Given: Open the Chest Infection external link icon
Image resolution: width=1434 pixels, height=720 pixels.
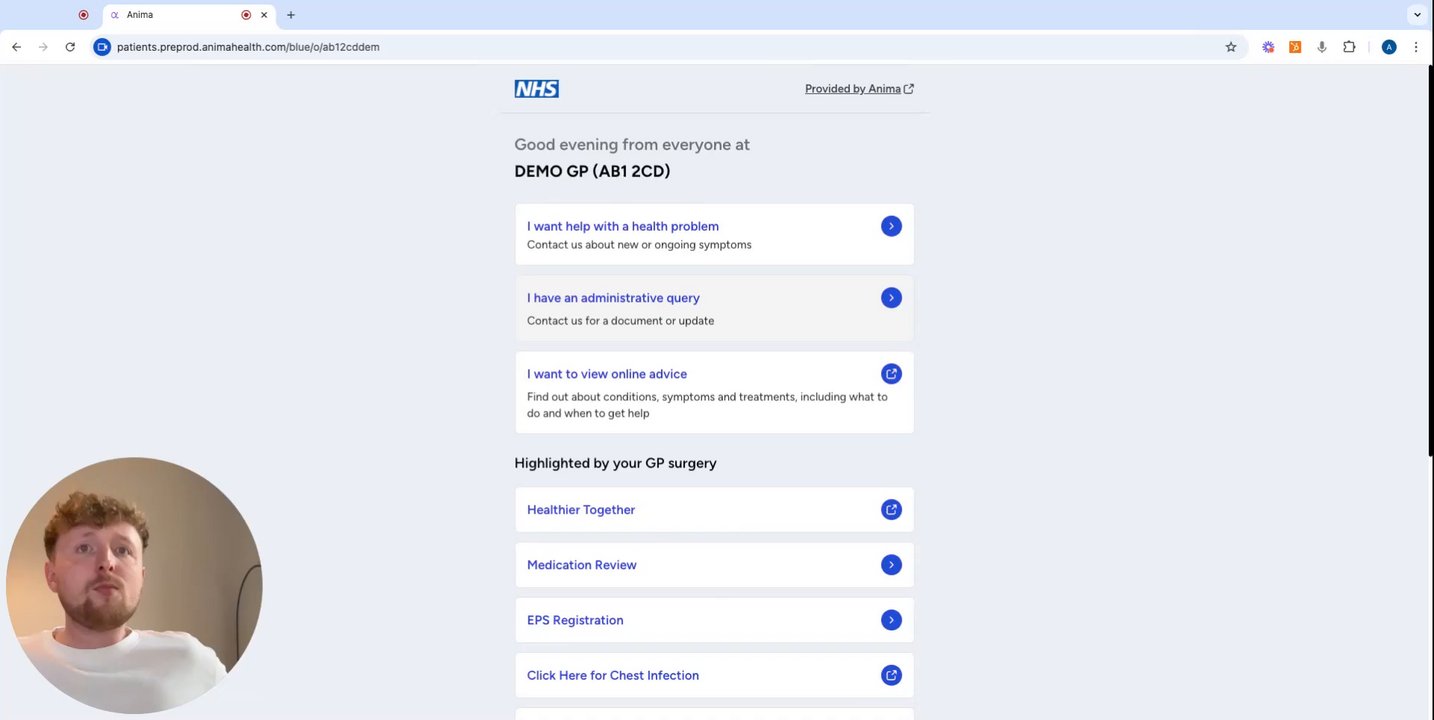Looking at the screenshot, I should click(x=891, y=675).
